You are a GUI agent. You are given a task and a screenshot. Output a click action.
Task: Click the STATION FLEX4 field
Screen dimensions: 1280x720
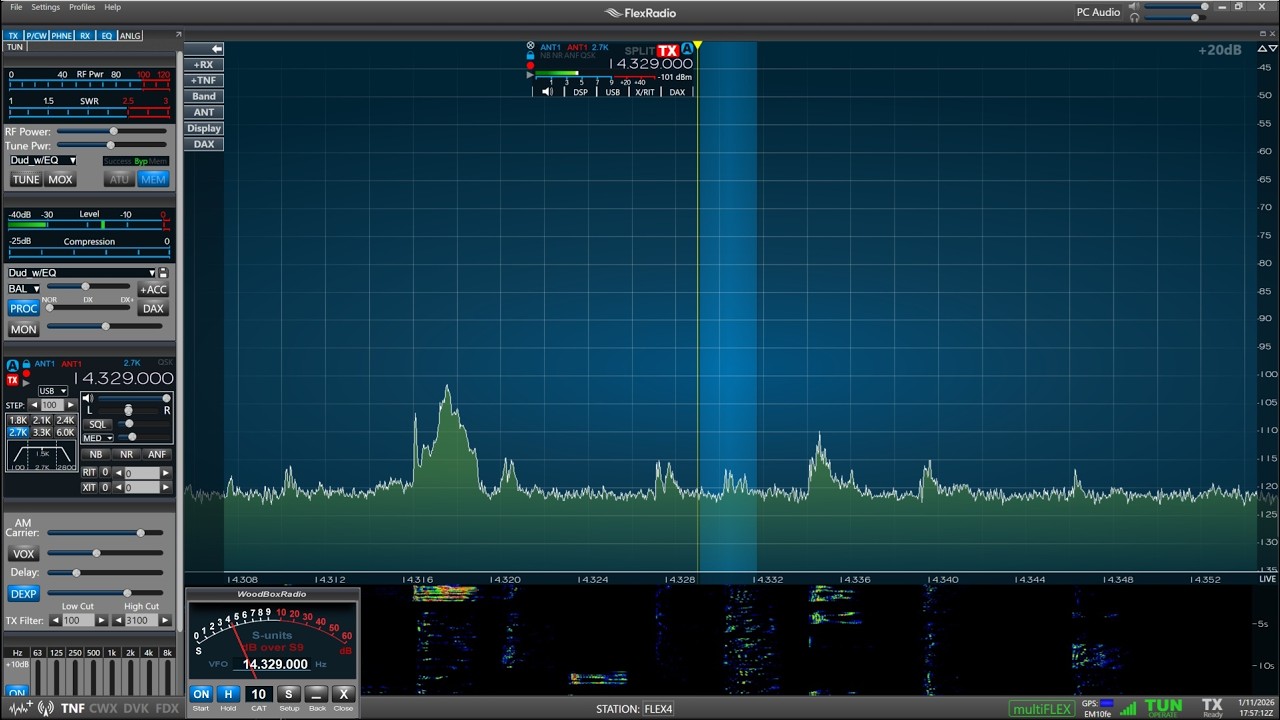tap(658, 709)
